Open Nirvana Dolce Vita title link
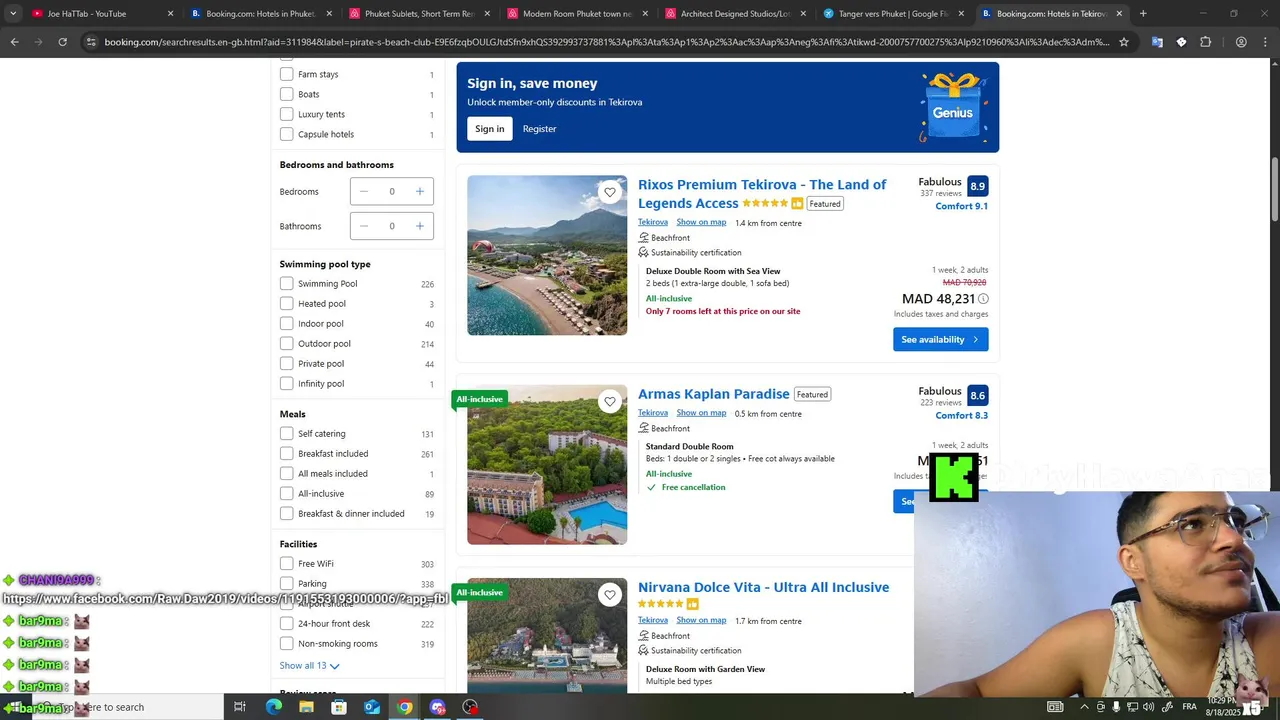 coord(763,587)
